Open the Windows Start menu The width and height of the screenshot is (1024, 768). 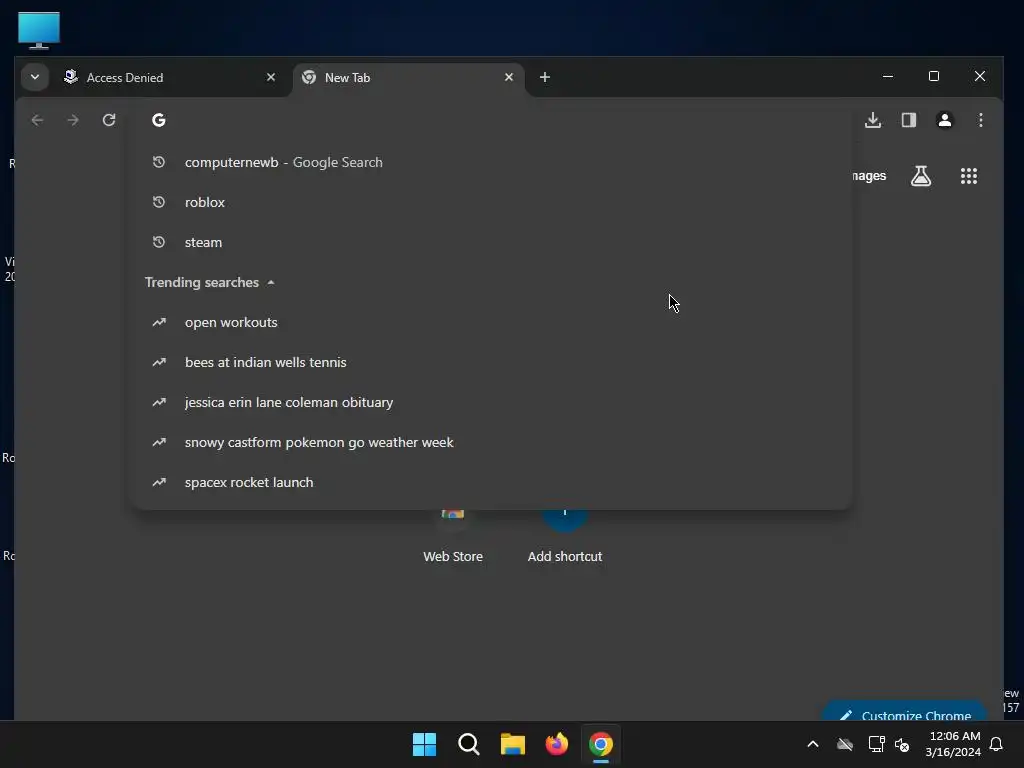coord(424,744)
